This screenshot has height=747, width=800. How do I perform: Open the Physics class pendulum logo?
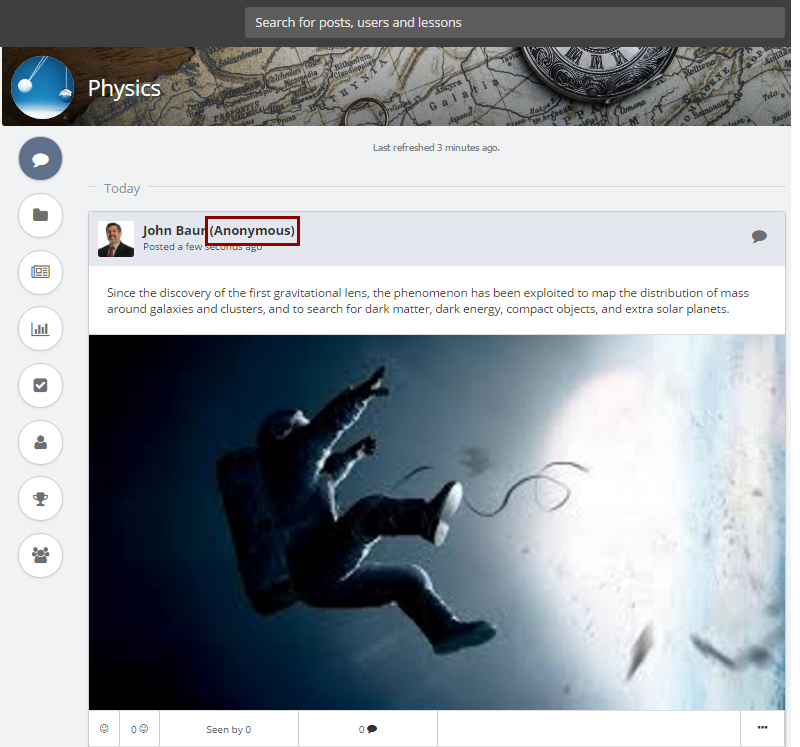[42, 88]
